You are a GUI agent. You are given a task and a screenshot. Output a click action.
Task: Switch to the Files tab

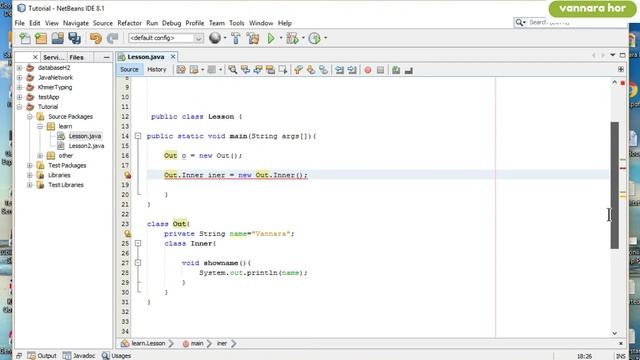pos(76,57)
